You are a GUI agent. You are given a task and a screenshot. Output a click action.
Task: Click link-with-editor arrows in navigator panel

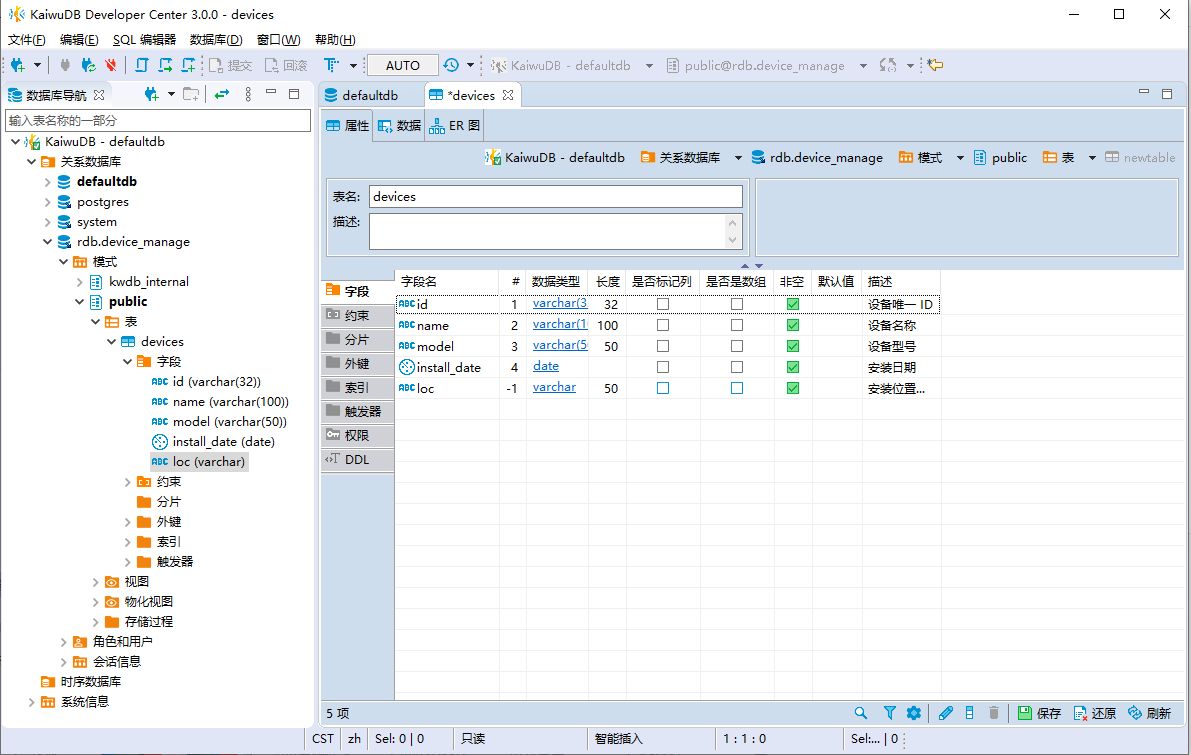pos(222,94)
